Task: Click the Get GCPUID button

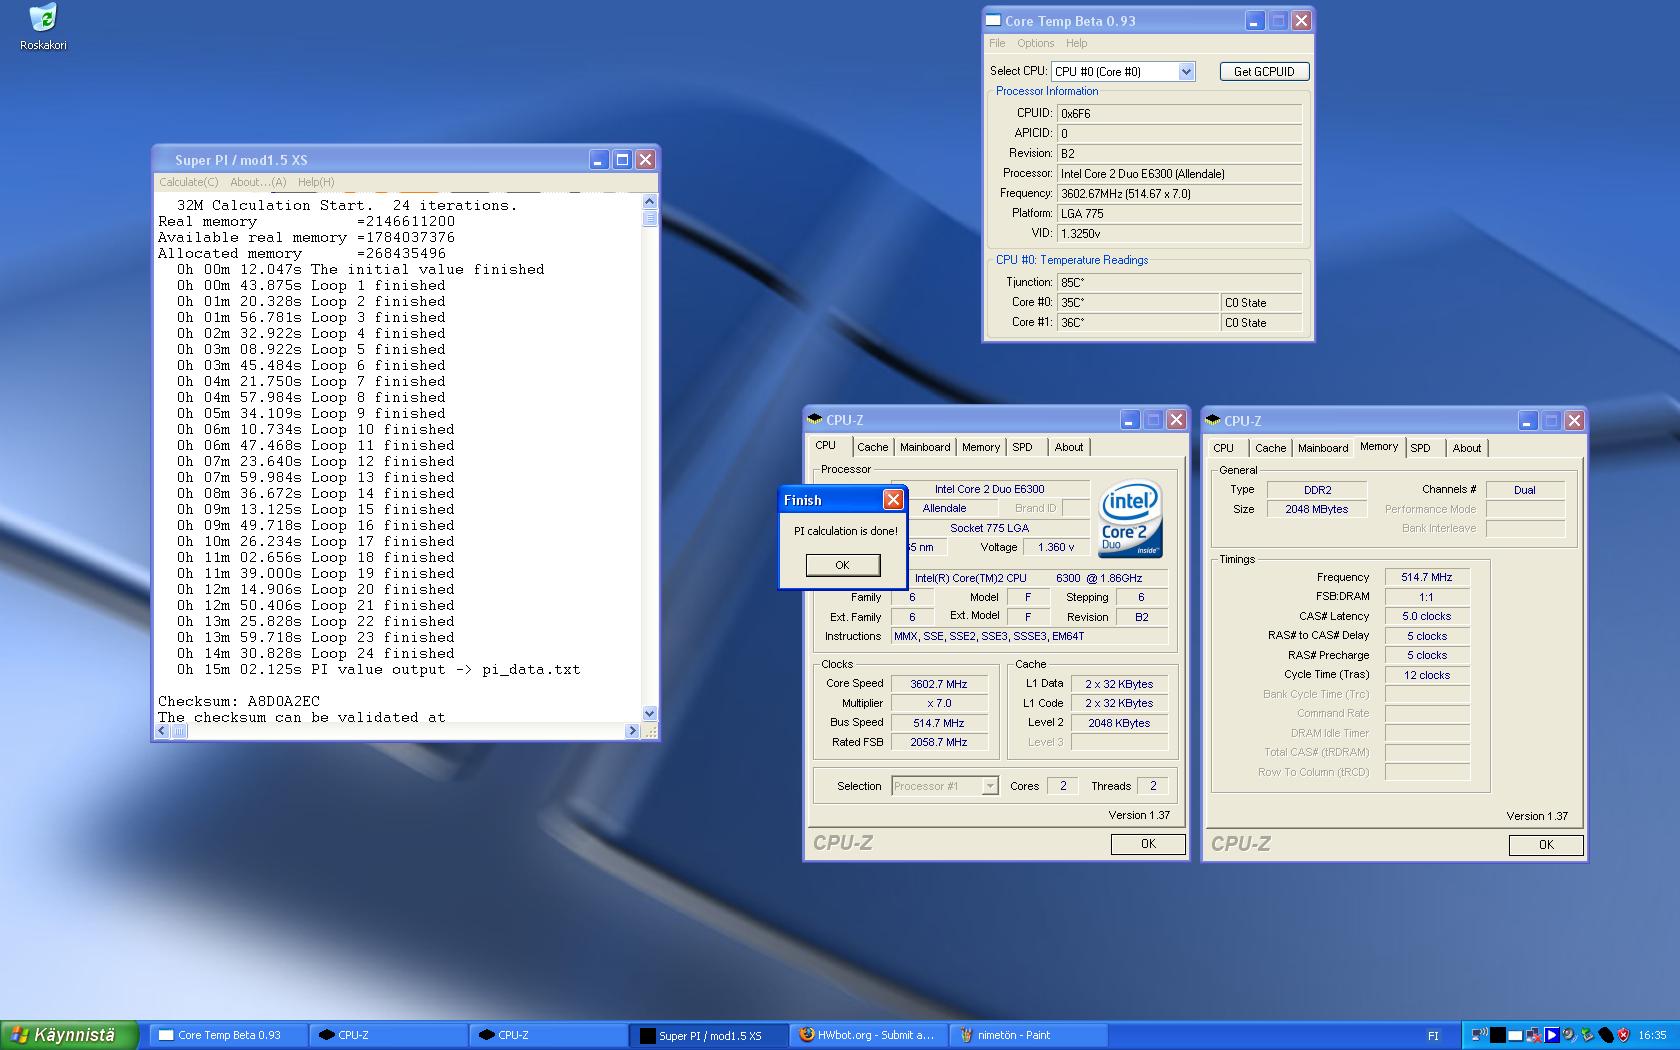Action: 1264,71
